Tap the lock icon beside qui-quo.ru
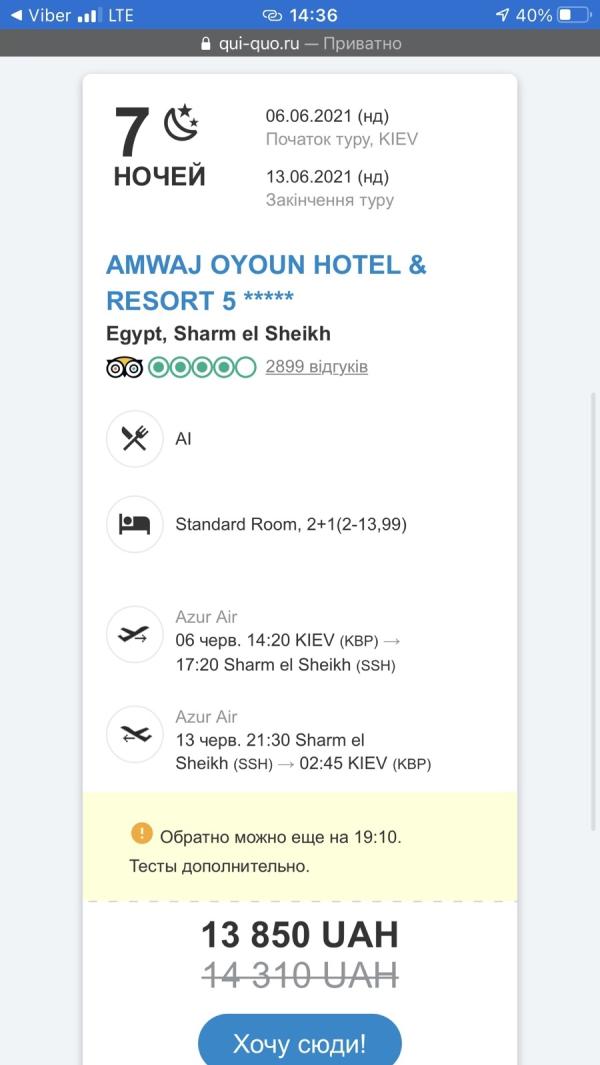600x1065 pixels. (207, 44)
